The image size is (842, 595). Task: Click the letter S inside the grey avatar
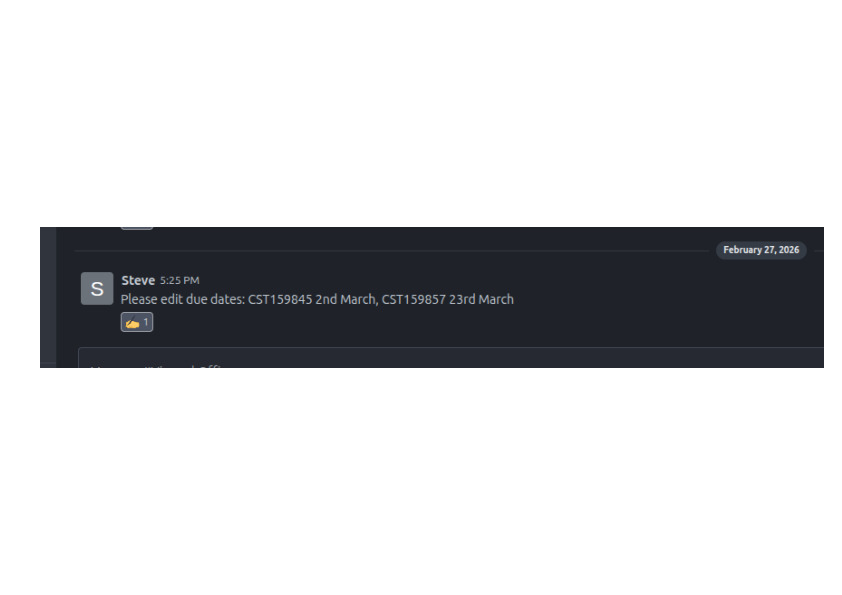(97, 289)
